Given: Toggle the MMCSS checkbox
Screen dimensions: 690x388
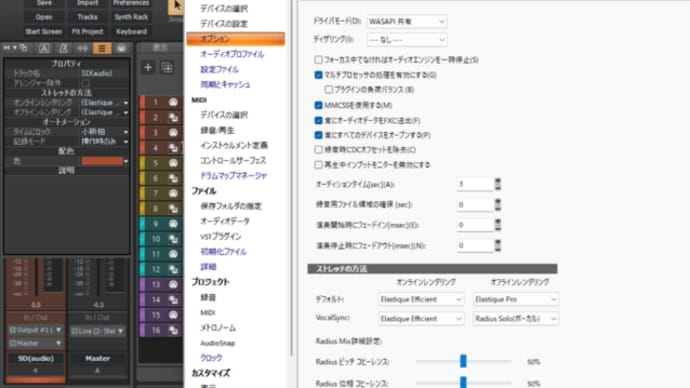Looking at the screenshot, I should [319, 105].
